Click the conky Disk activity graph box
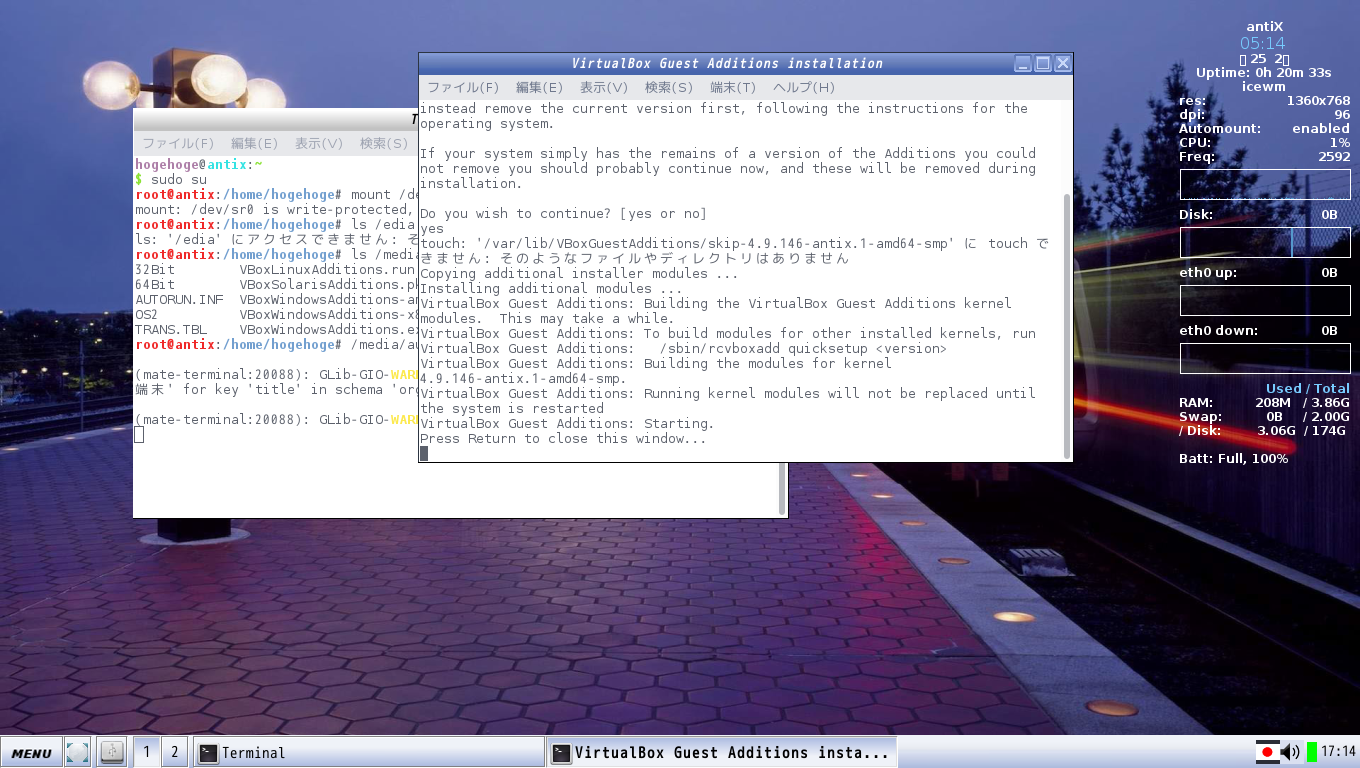Viewport: 1360px width, 768px height. 1265,243
